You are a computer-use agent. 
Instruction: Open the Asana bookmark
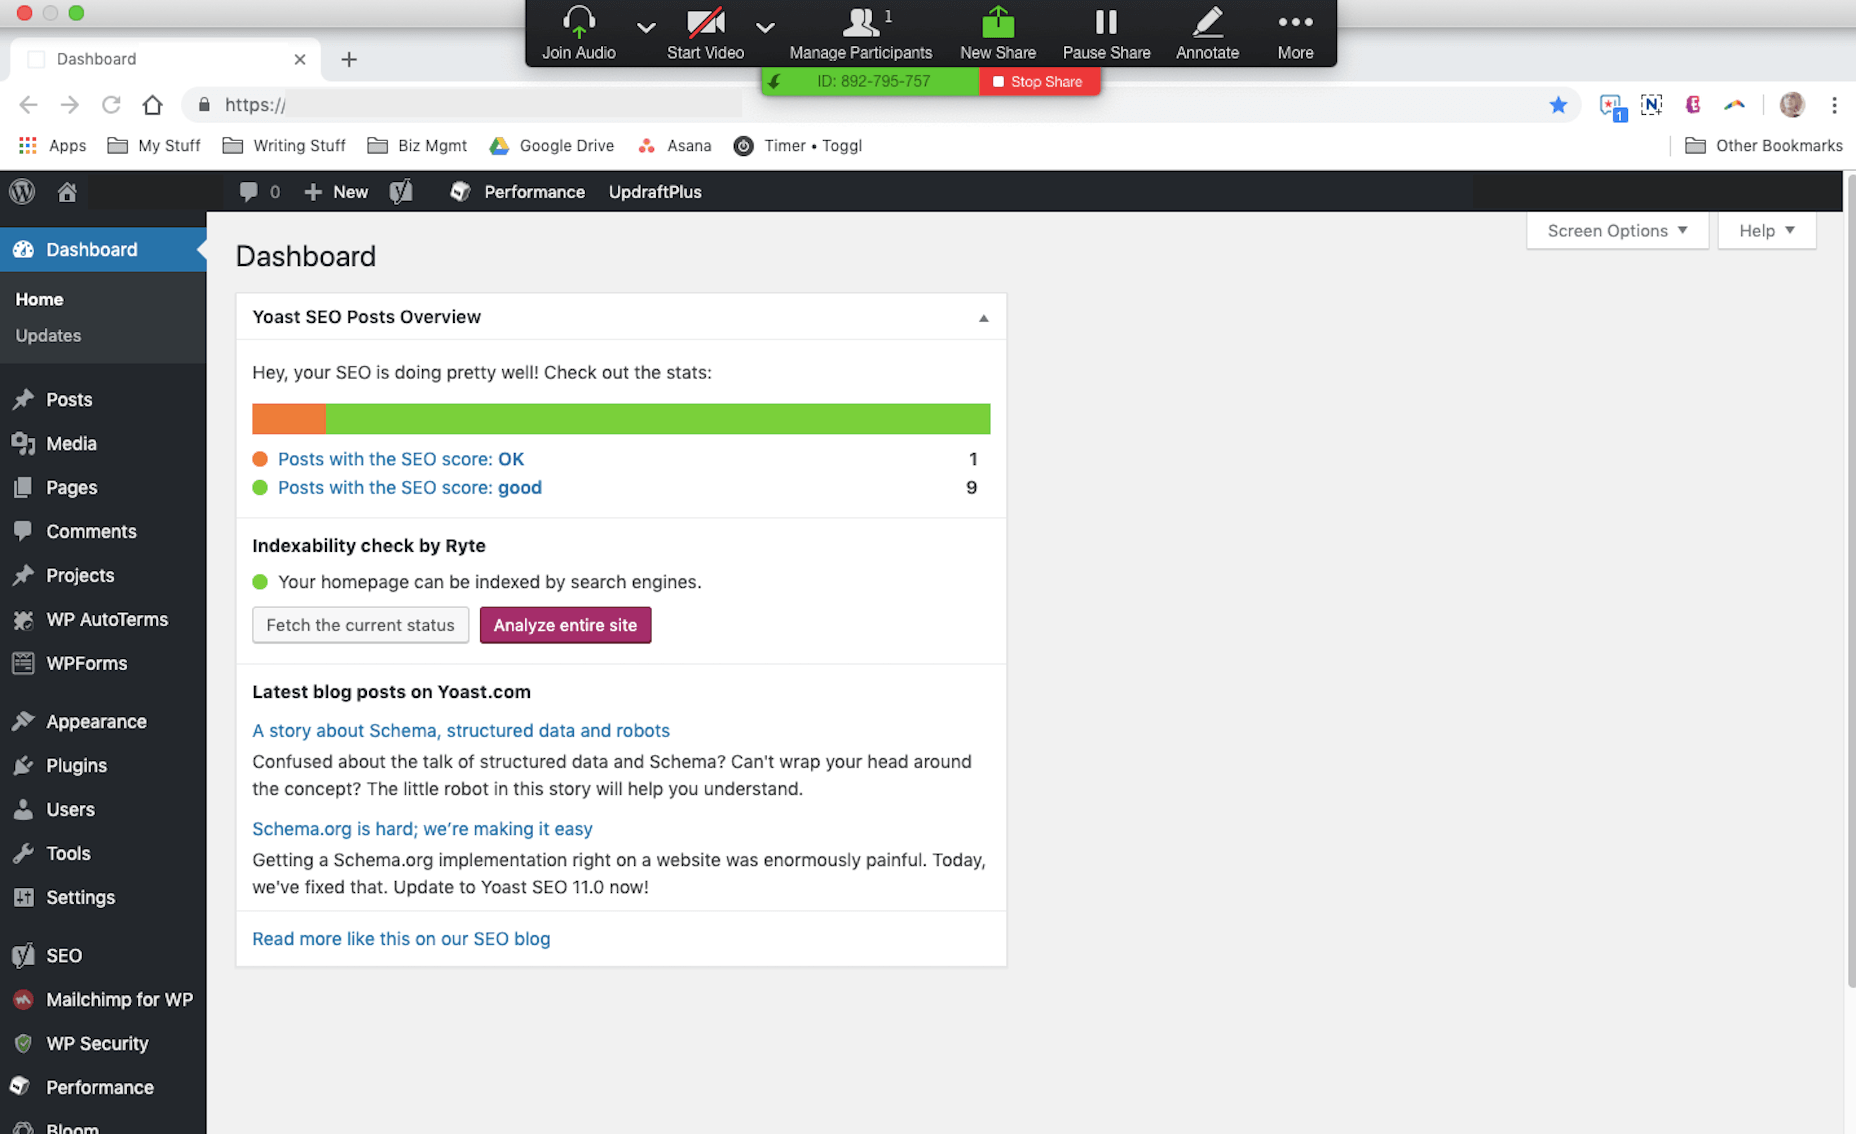tap(675, 146)
